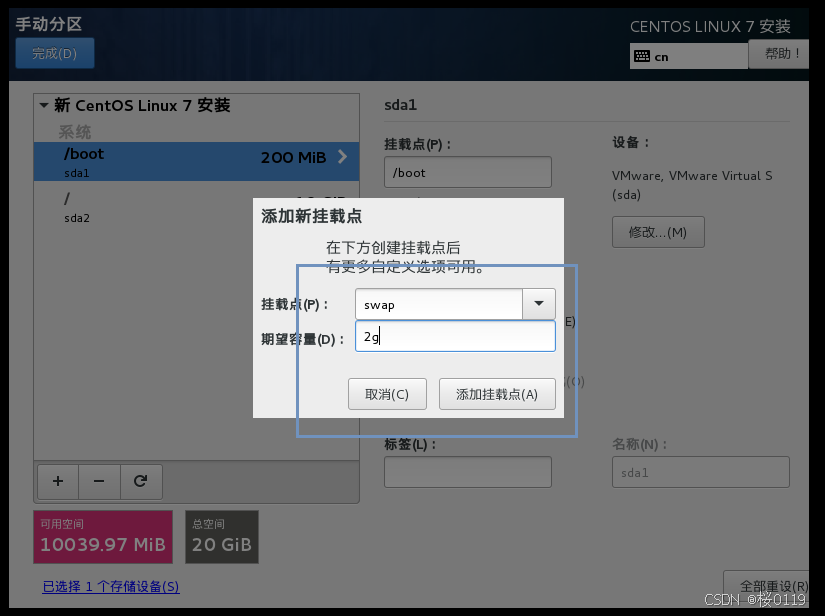This screenshot has height=616, width=825.
Task: Click the reload storage configuration icon
Action: click(140, 481)
